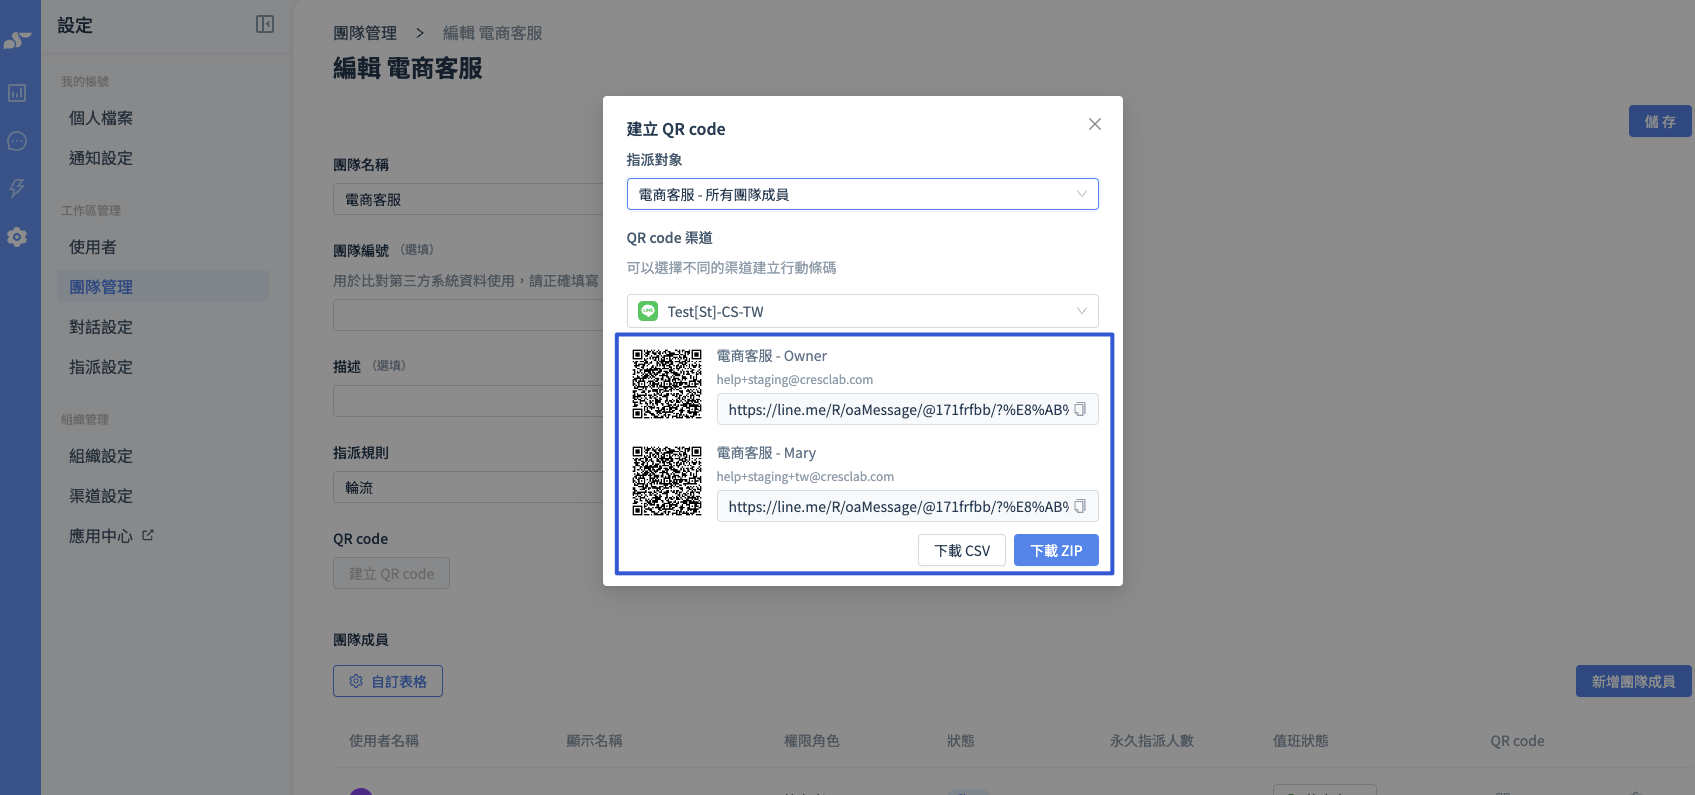Screen dimensions: 1695x795
Task: Download QR codes as CSV
Action: coord(962,550)
